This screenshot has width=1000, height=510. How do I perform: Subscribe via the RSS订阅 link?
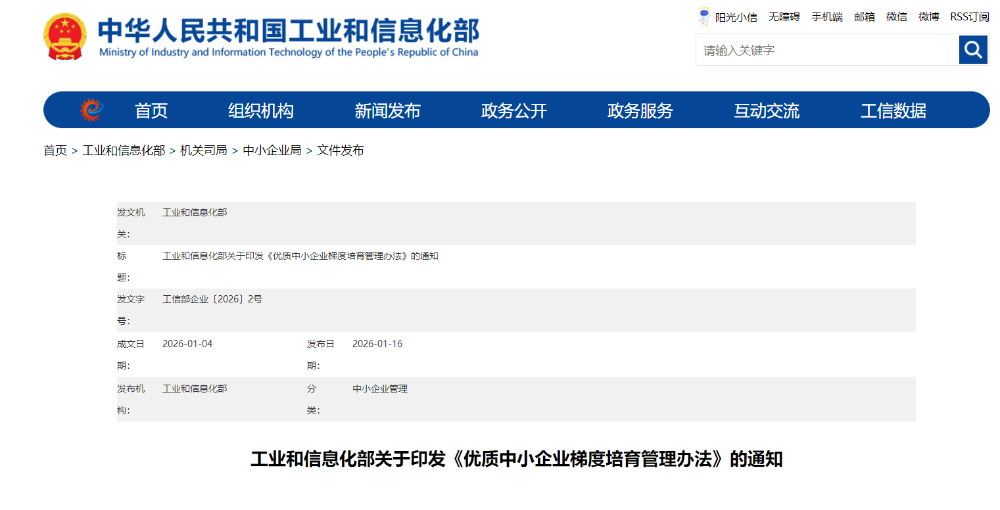pos(969,17)
